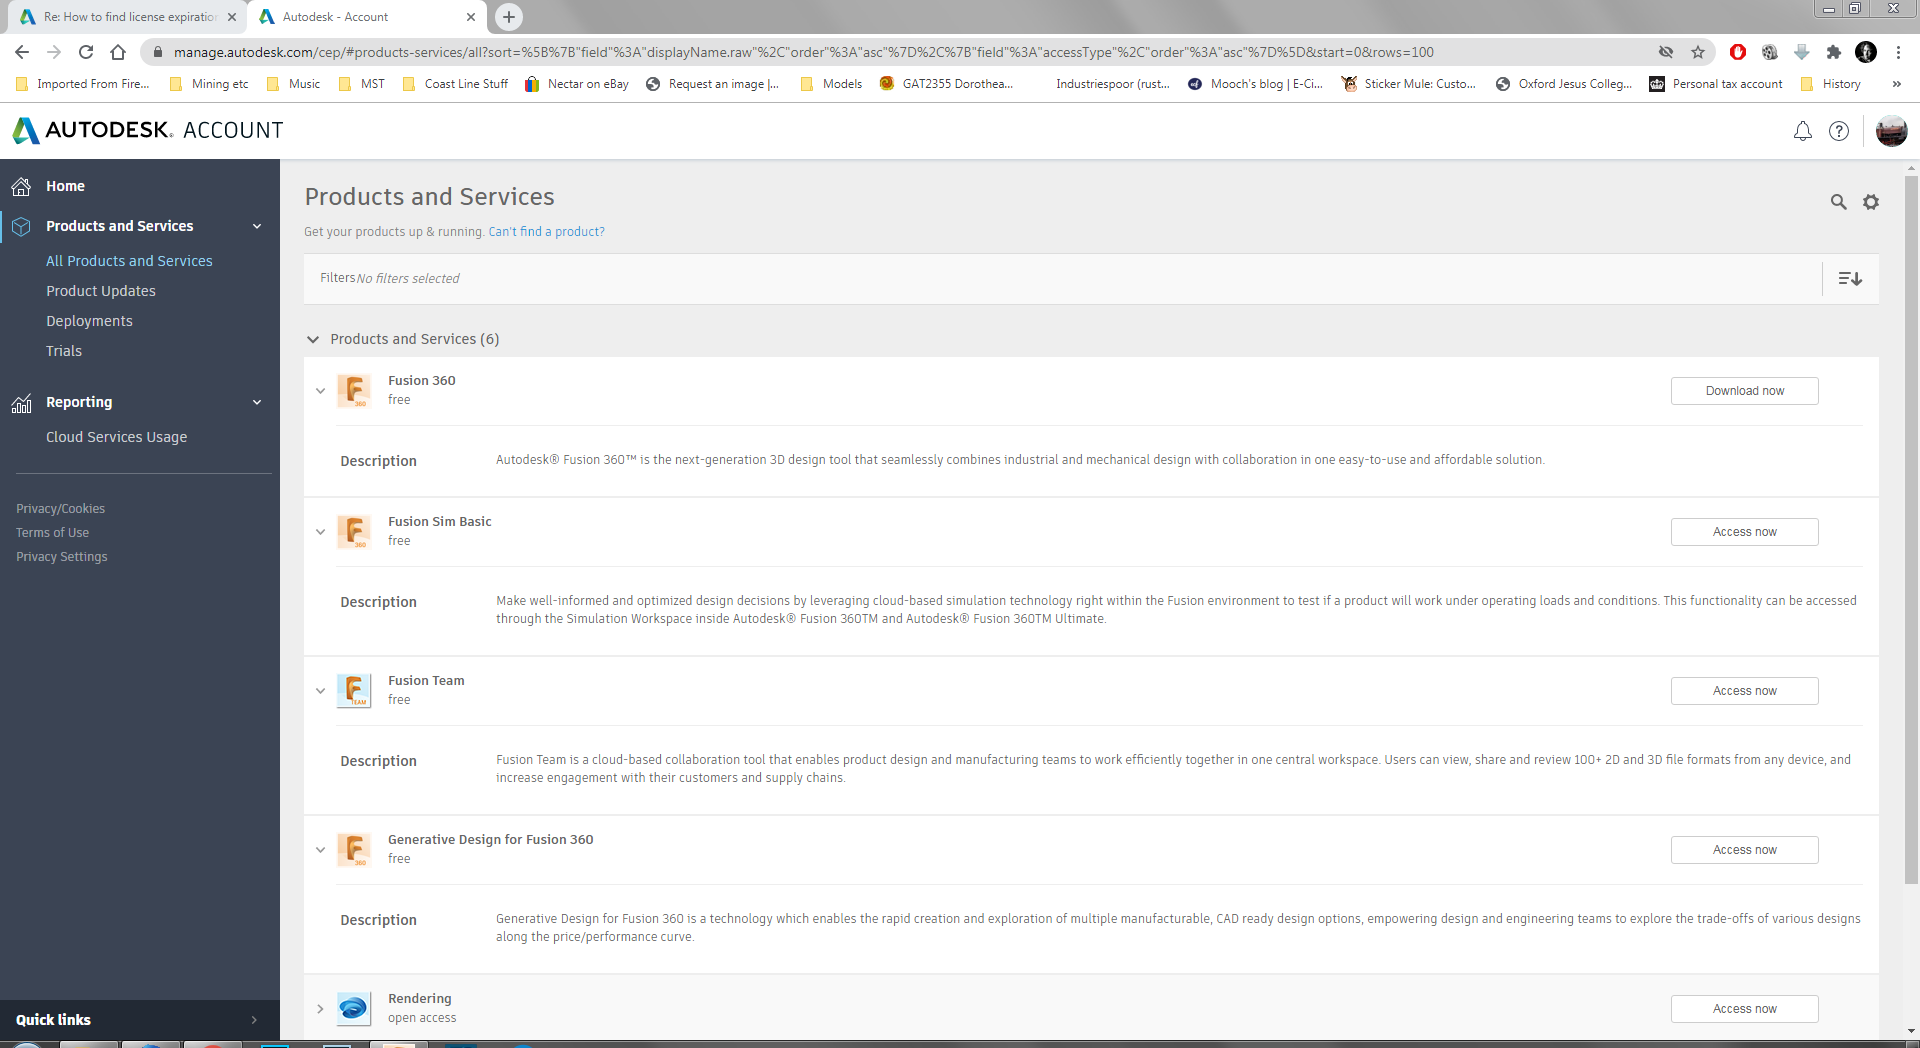
Task: Expand the Rendering entry
Action: click(x=320, y=1009)
